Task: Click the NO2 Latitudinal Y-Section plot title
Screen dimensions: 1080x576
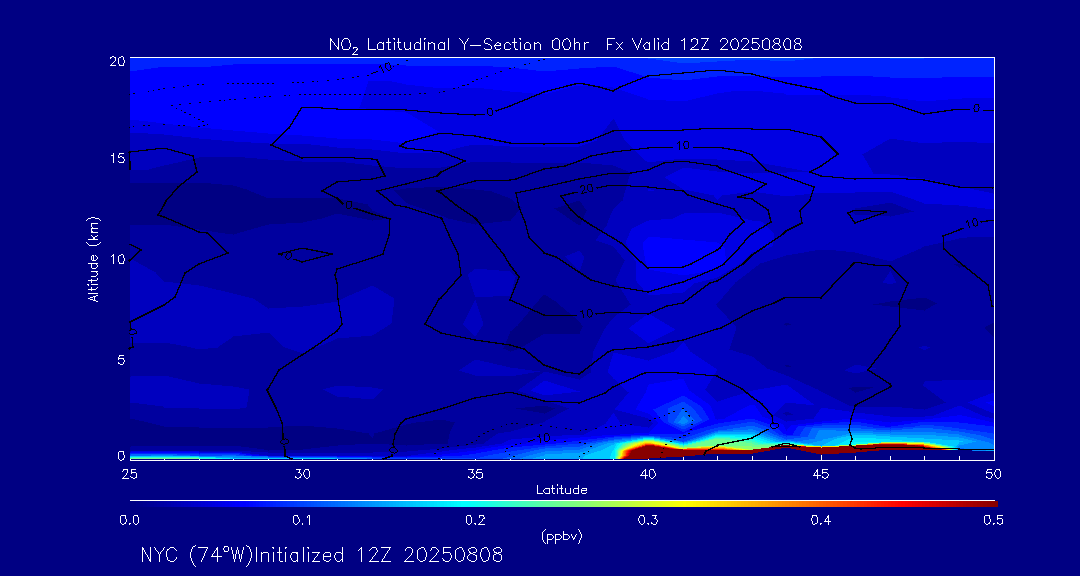Action: (x=565, y=44)
